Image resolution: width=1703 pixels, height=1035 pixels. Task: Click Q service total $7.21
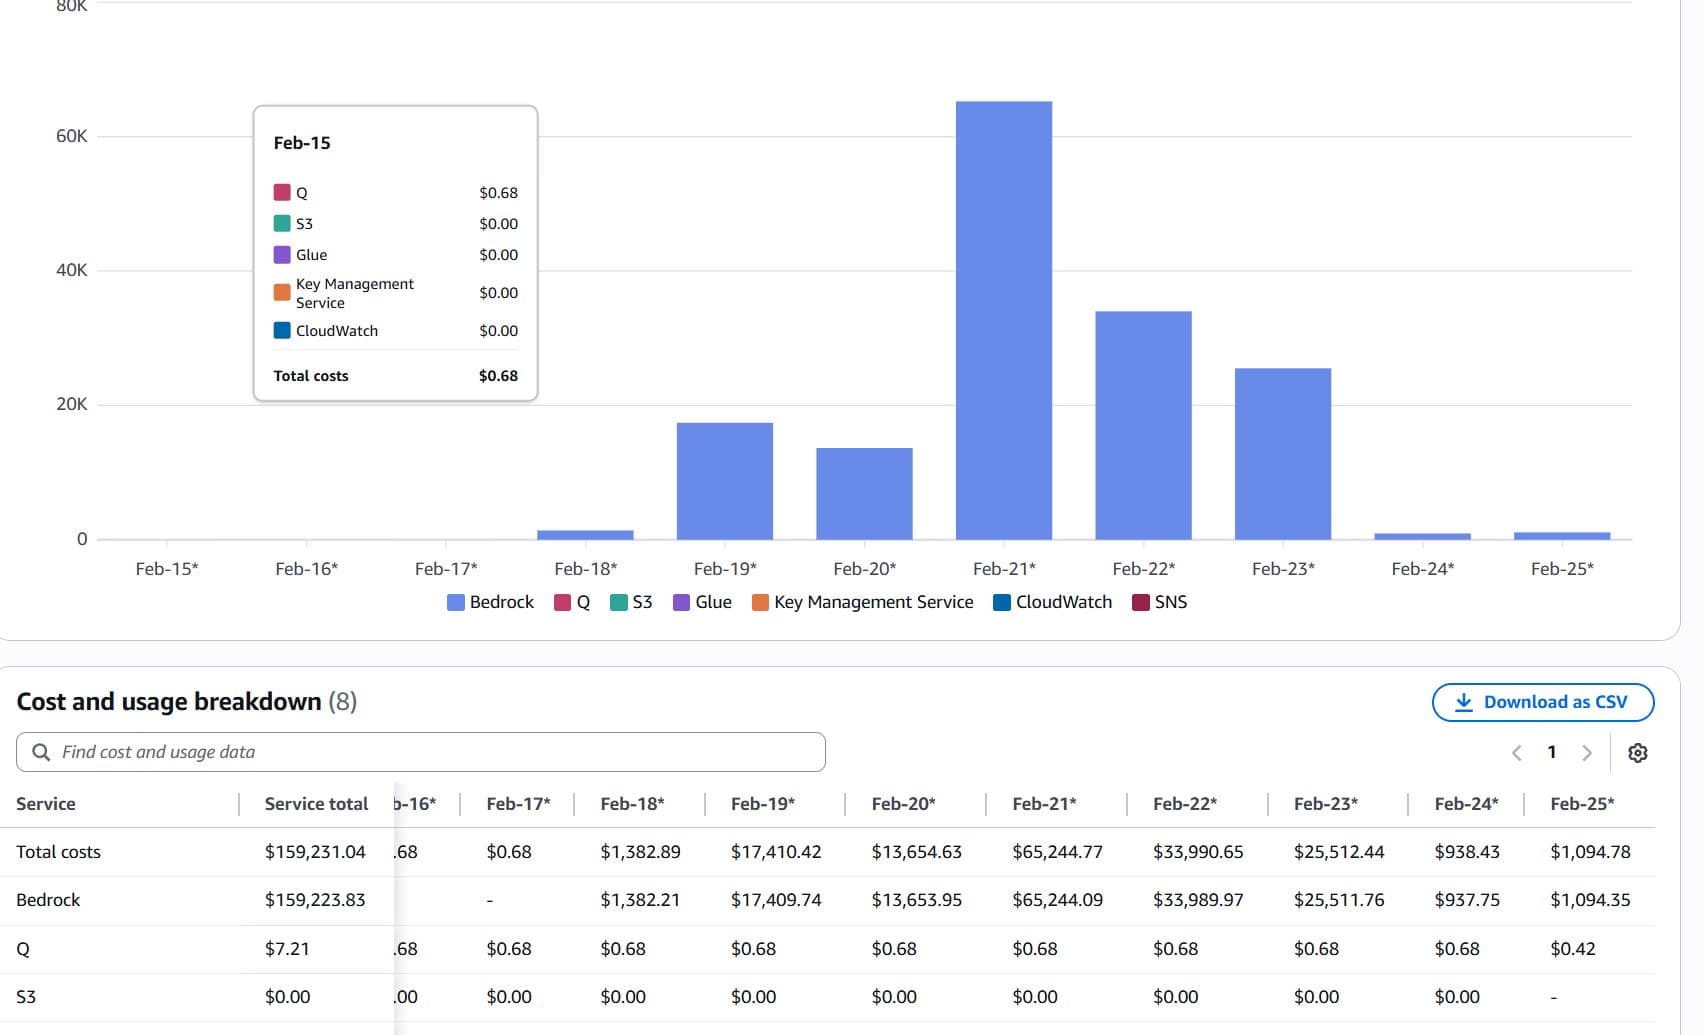[287, 949]
